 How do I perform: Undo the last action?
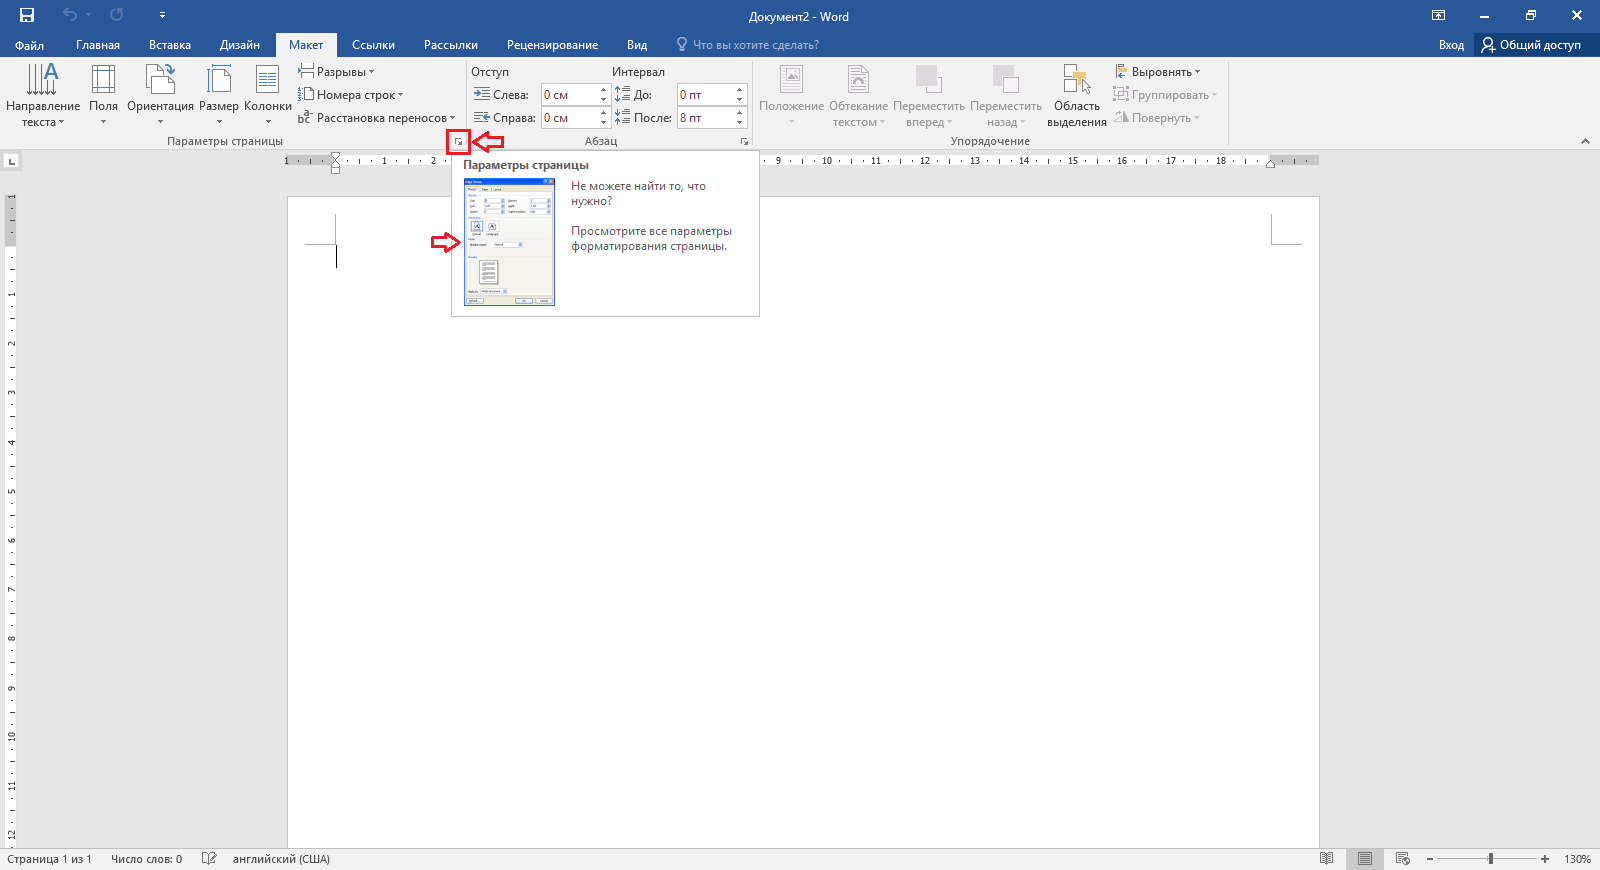[69, 15]
